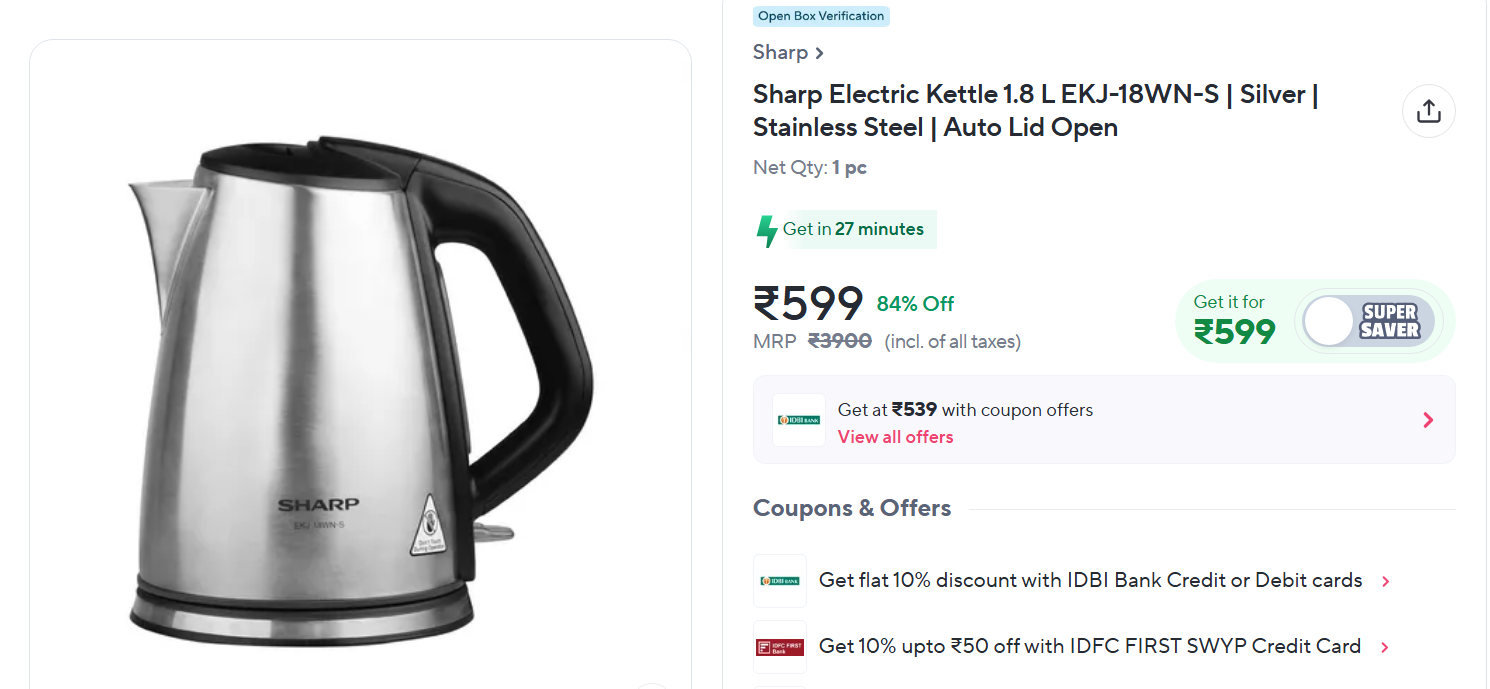Screen dimensions: 1490x689
Task: Click the Sharp kettle product image
Action: click(360, 390)
